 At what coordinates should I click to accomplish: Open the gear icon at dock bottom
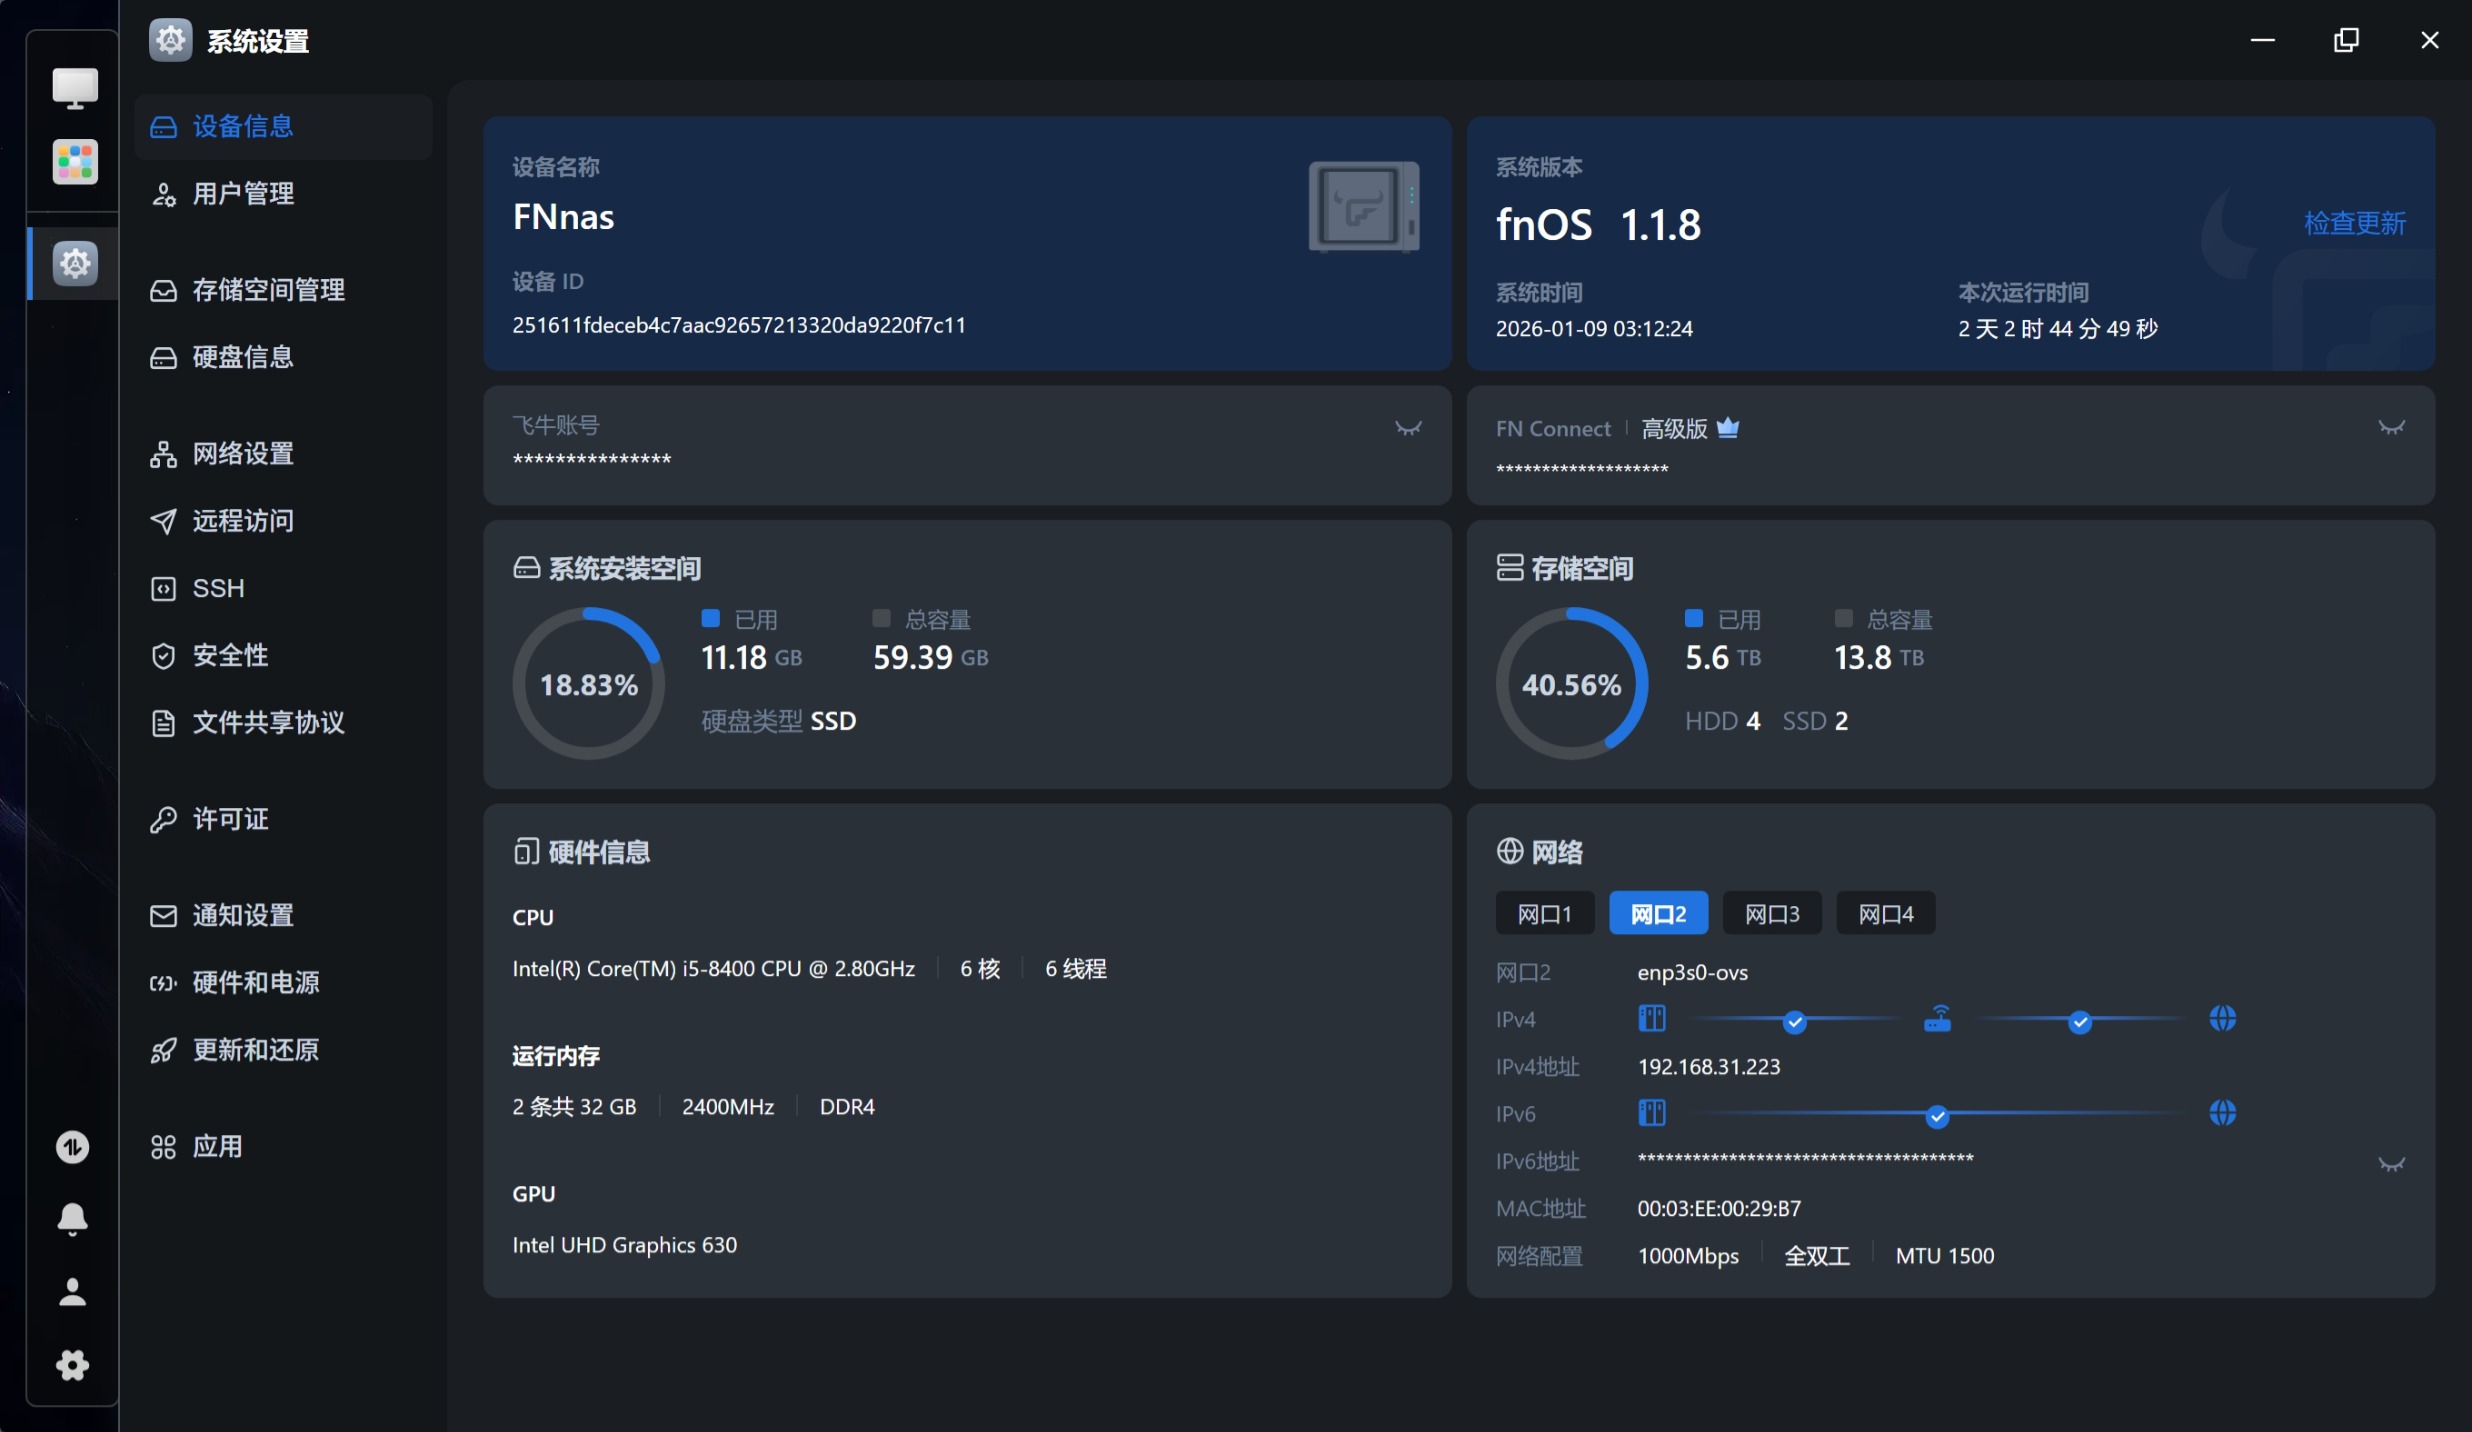72,1365
